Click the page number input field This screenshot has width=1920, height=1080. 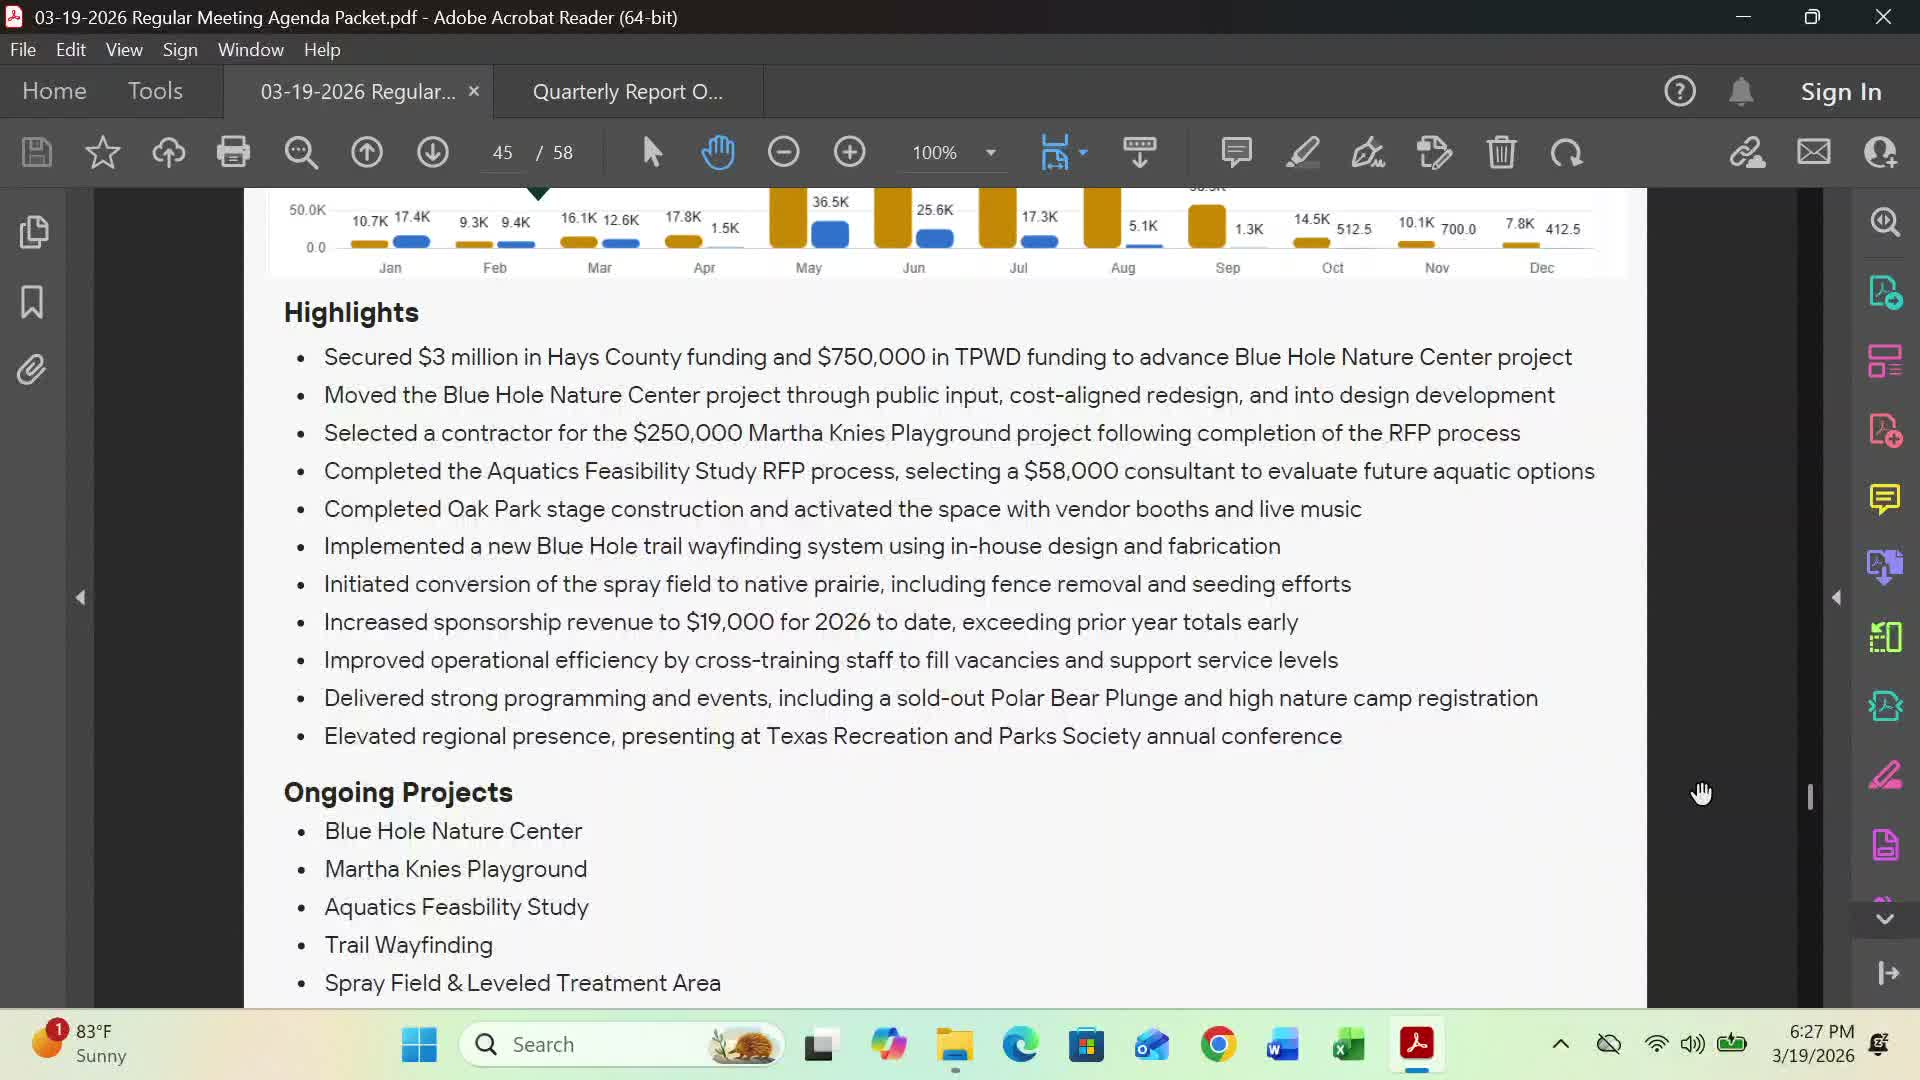pos(503,153)
